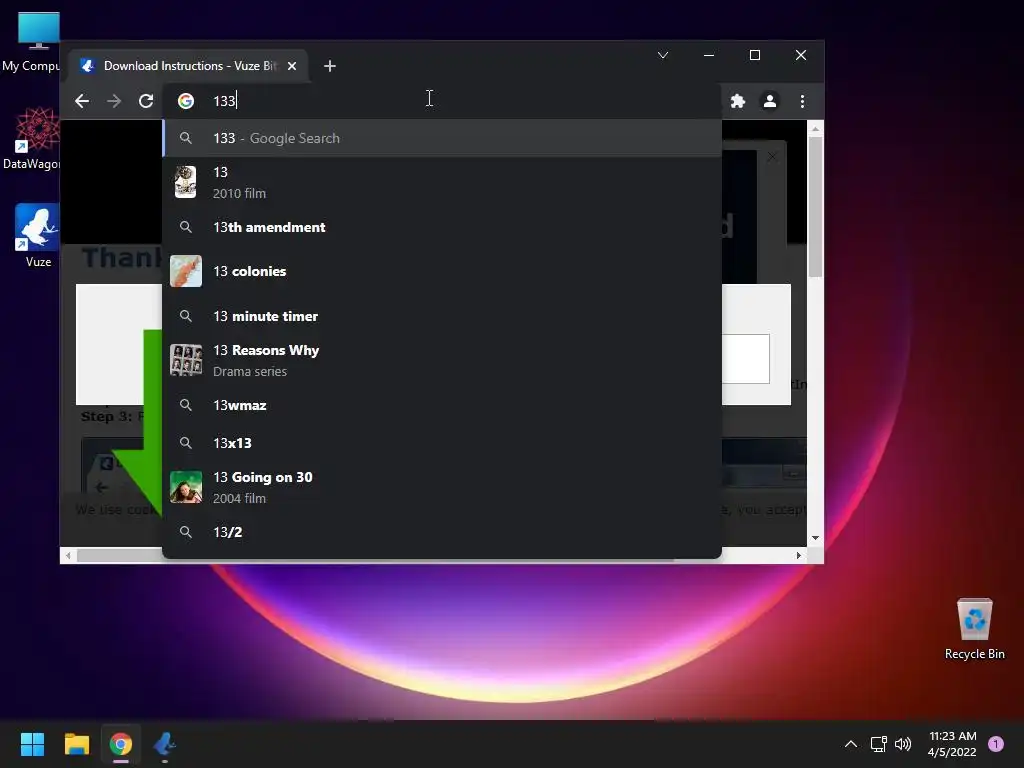Open the Chrome profile avatar icon
Image resolution: width=1024 pixels, height=768 pixels.
tap(770, 101)
